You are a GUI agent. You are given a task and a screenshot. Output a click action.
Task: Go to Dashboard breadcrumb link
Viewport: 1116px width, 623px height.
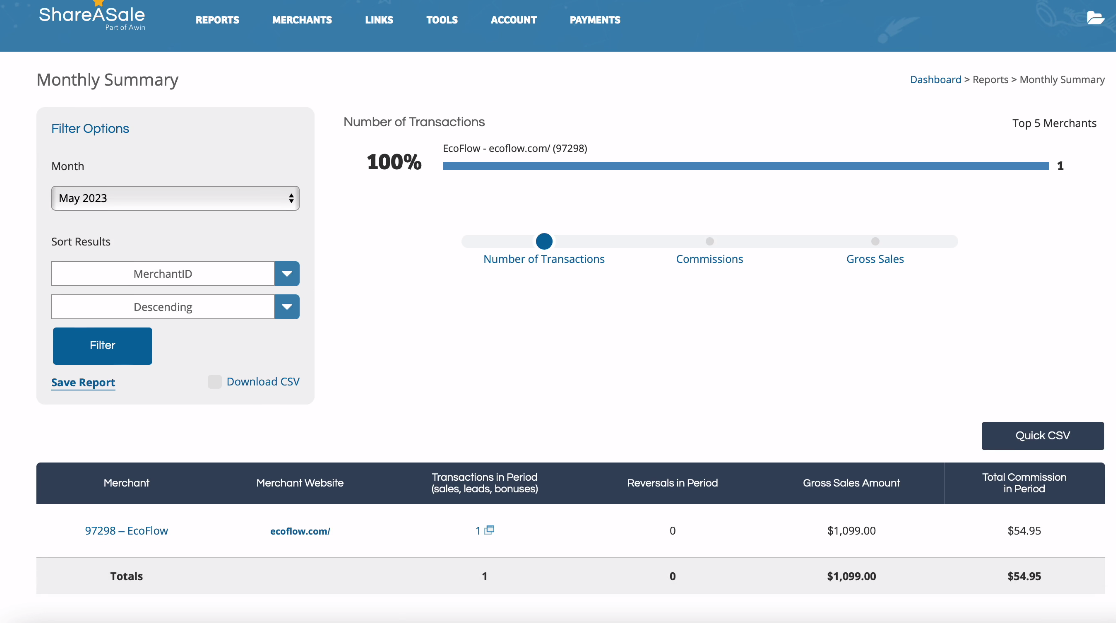[935, 80]
